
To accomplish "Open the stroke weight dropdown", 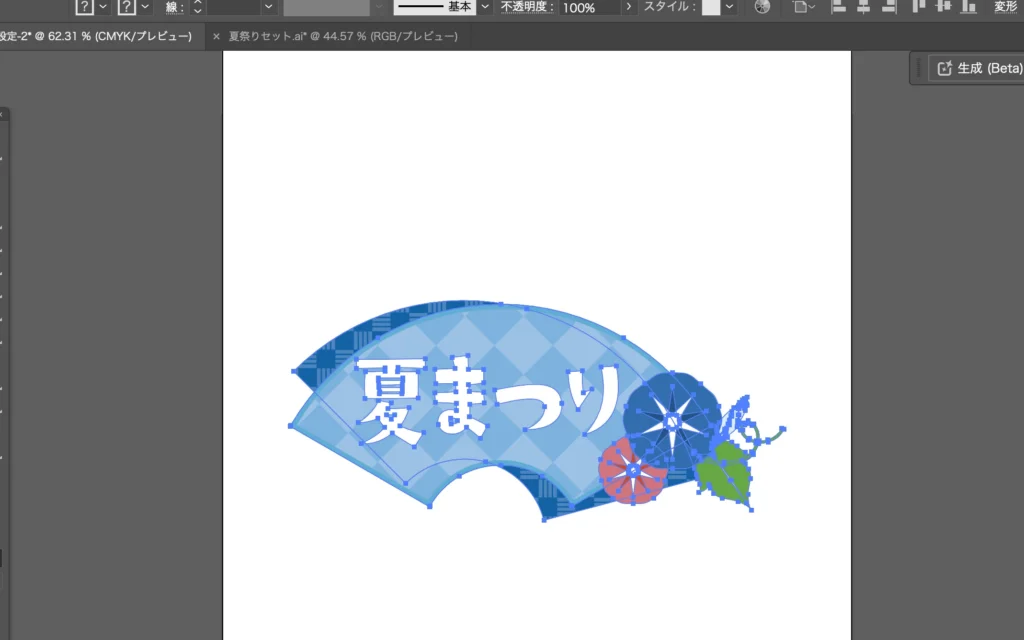I will click(x=268, y=7).
